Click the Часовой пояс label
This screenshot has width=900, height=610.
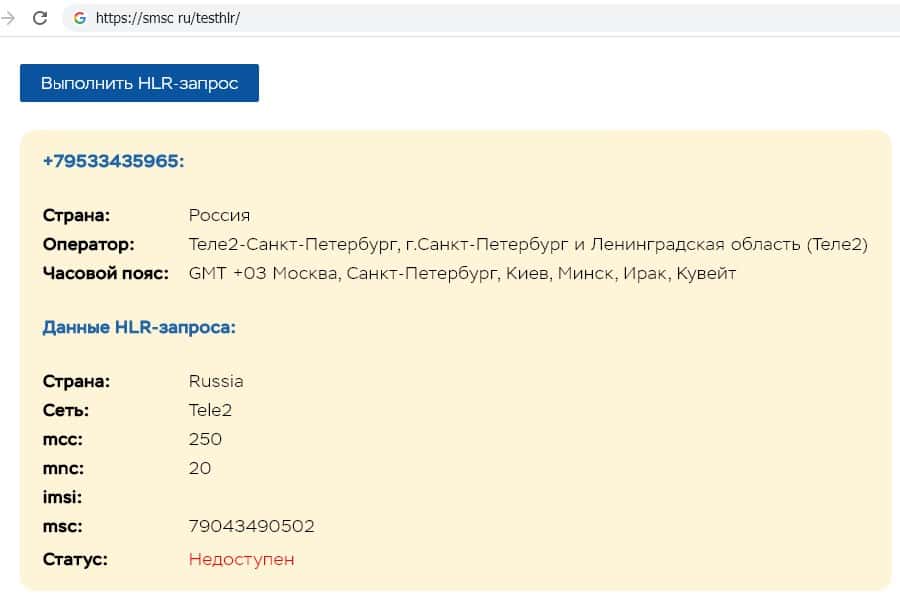(107, 273)
